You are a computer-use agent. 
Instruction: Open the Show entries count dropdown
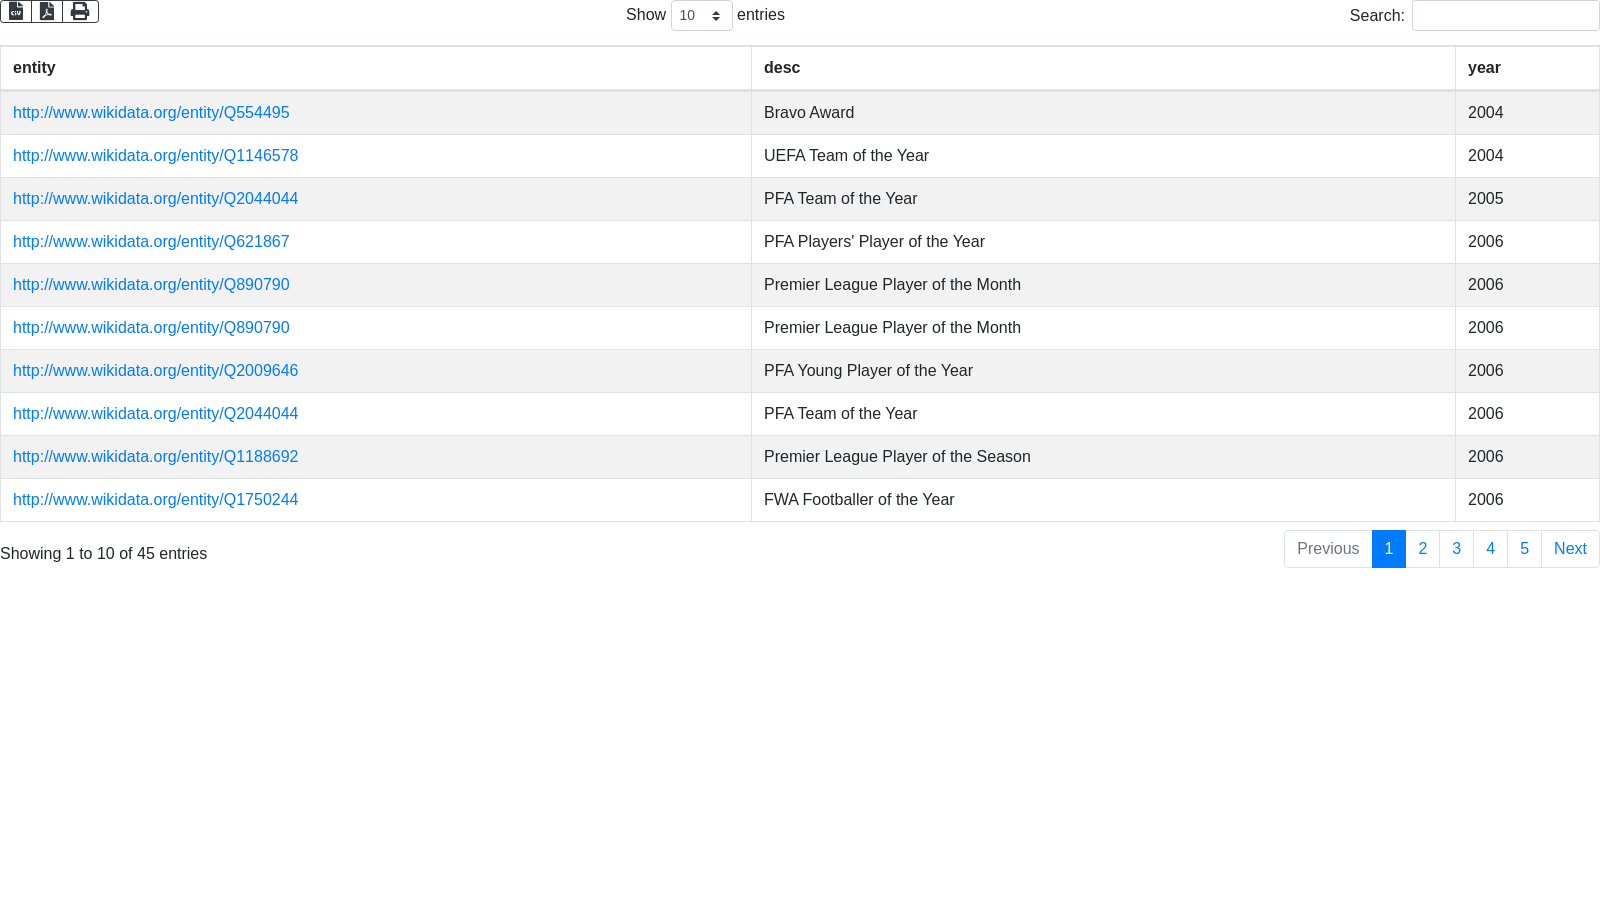pyautogui.click(x=701, y=16)
